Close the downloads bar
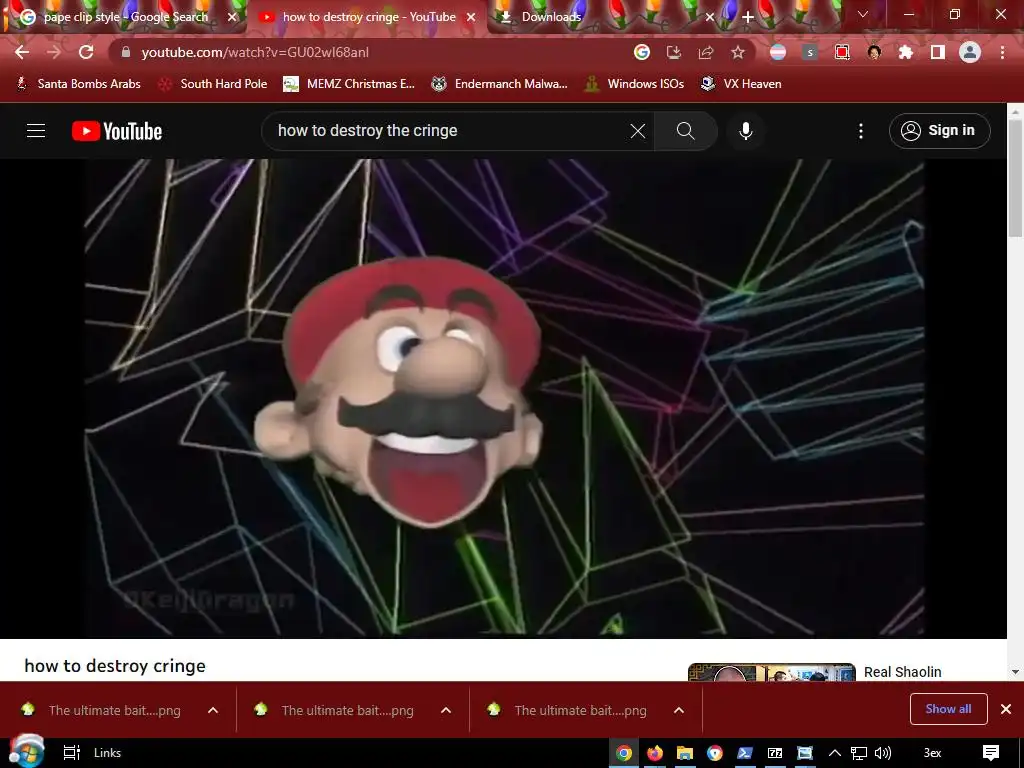Image resolution: width=1024 pixels, height=768 pixels. [x=1006, y=709]
